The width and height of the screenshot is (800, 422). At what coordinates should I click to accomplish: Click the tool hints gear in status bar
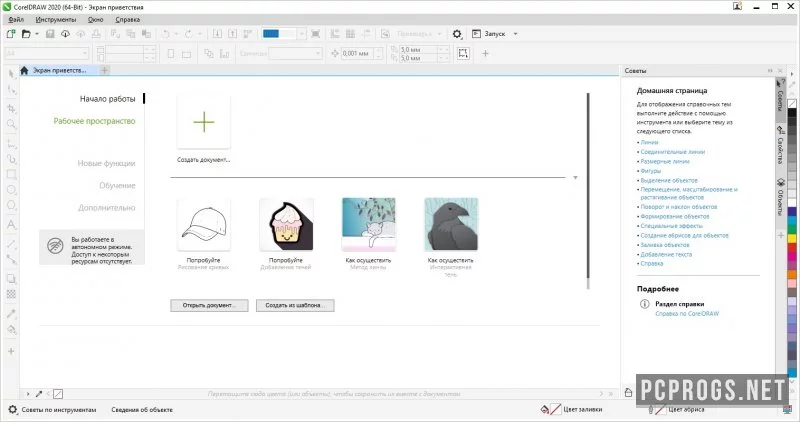coord(13,409)
